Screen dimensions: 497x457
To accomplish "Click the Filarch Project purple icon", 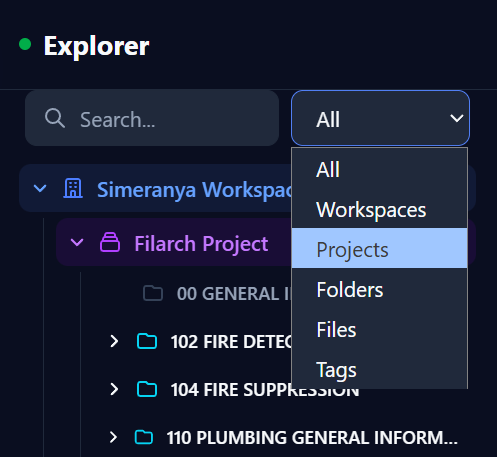I will 110,242.
